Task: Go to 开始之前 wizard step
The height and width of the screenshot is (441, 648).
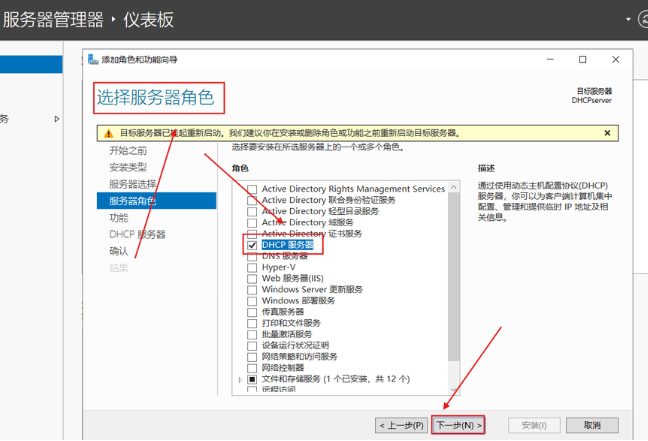Action: [x=128, y=150]
